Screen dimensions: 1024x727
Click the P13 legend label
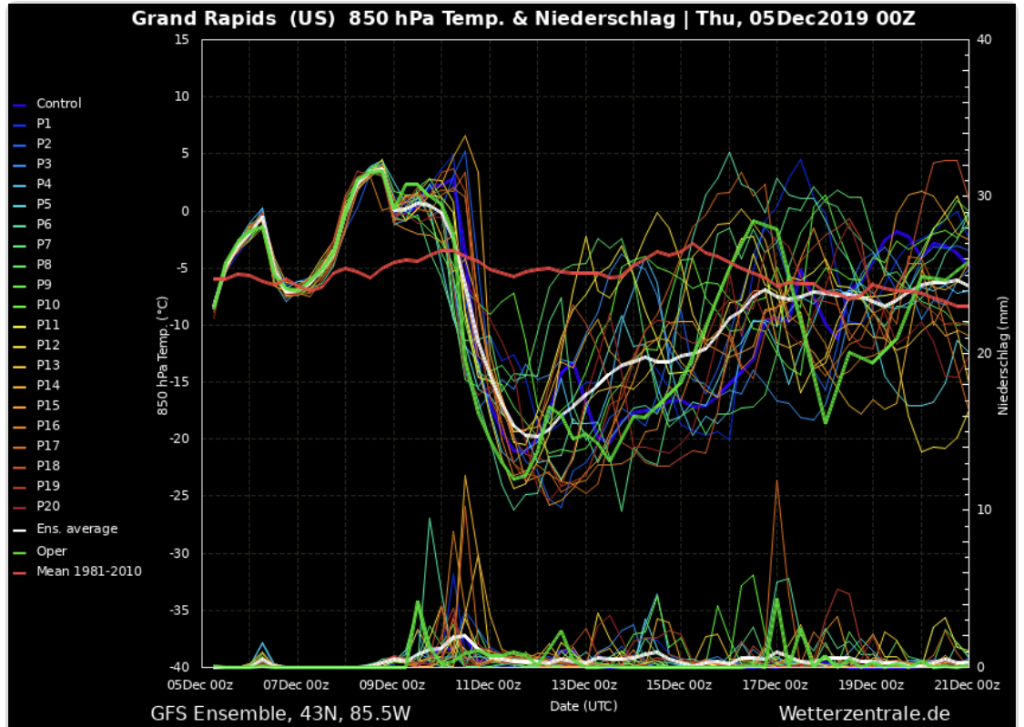48,365
